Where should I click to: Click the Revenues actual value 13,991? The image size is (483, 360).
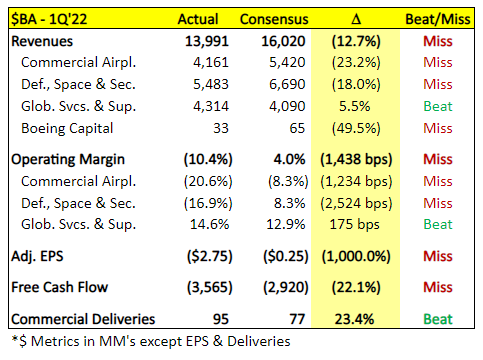[x=207, y=41]
